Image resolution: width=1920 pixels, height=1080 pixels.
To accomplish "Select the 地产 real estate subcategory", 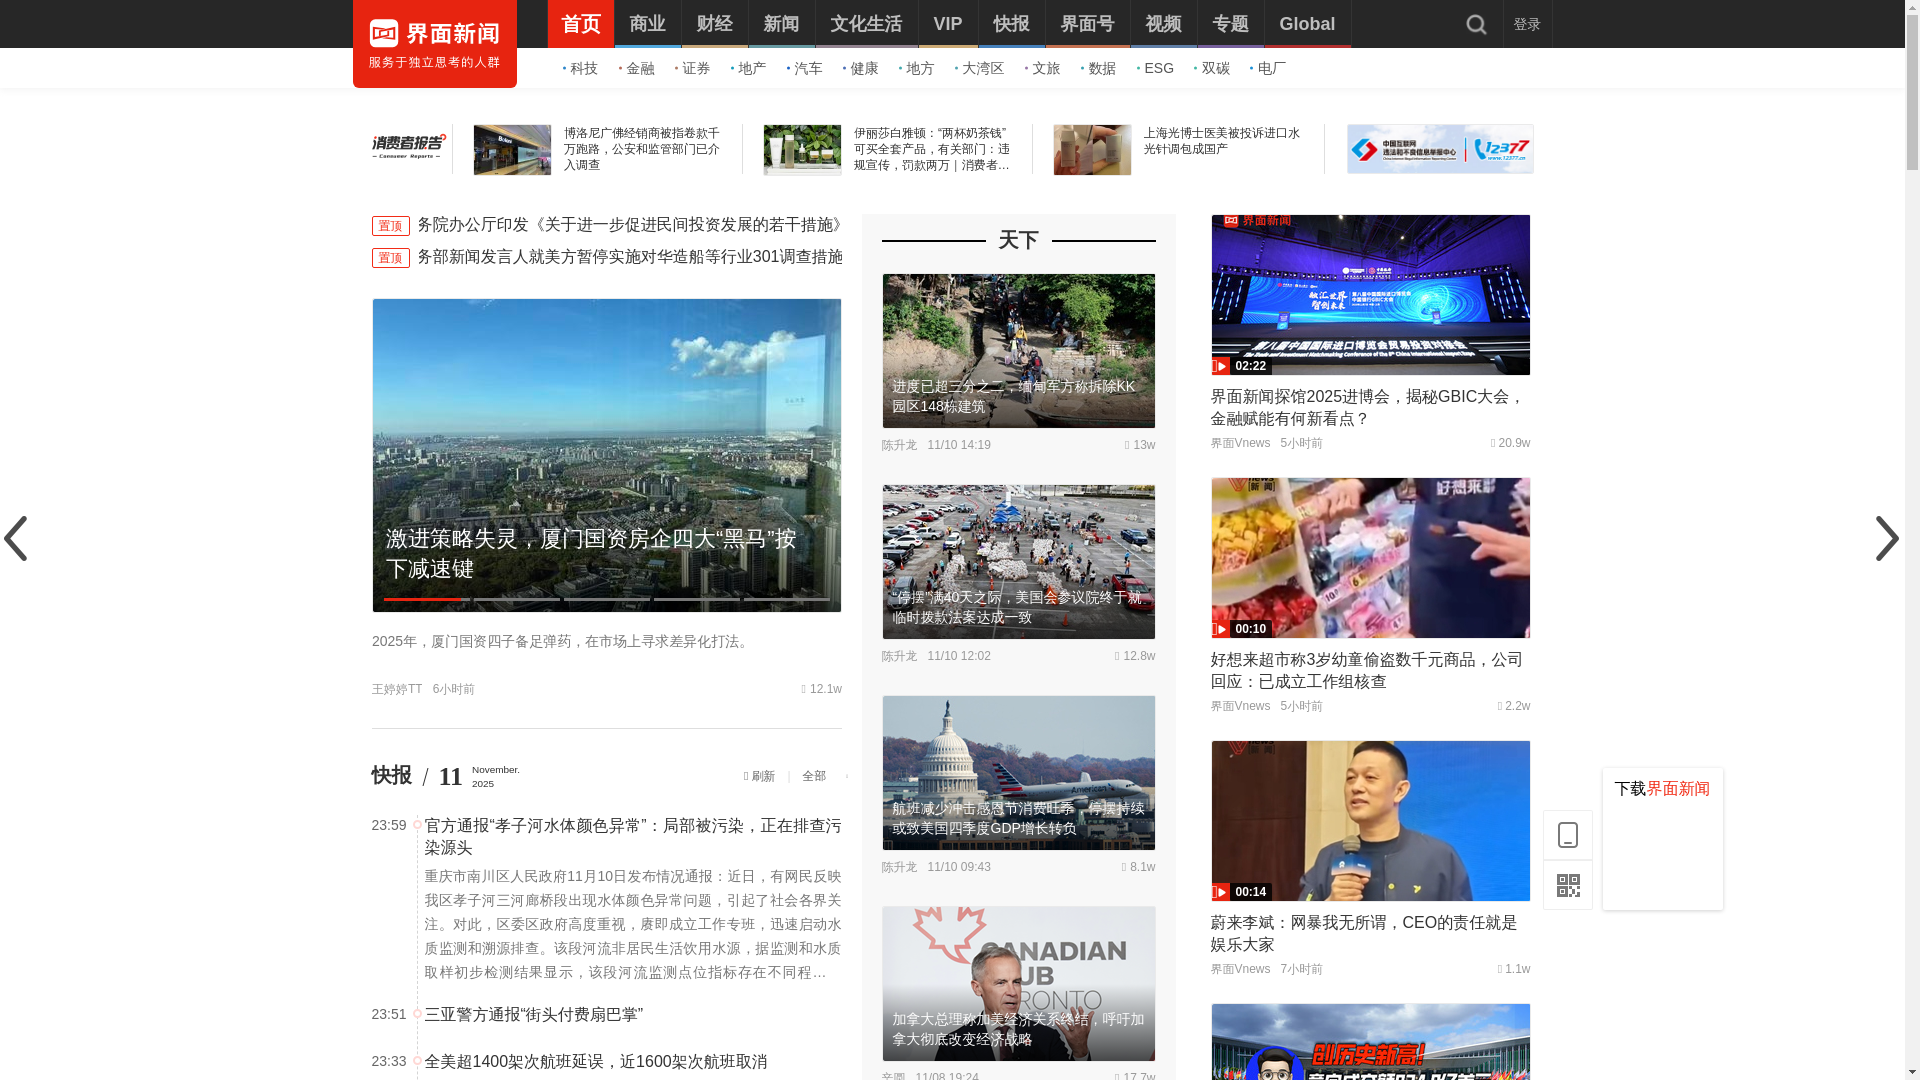I will tap(751, 68).
